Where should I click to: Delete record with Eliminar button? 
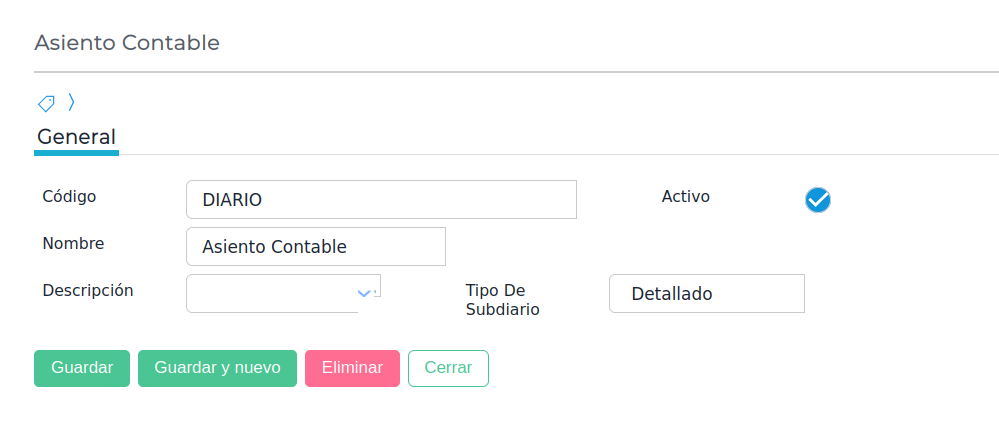352,368
